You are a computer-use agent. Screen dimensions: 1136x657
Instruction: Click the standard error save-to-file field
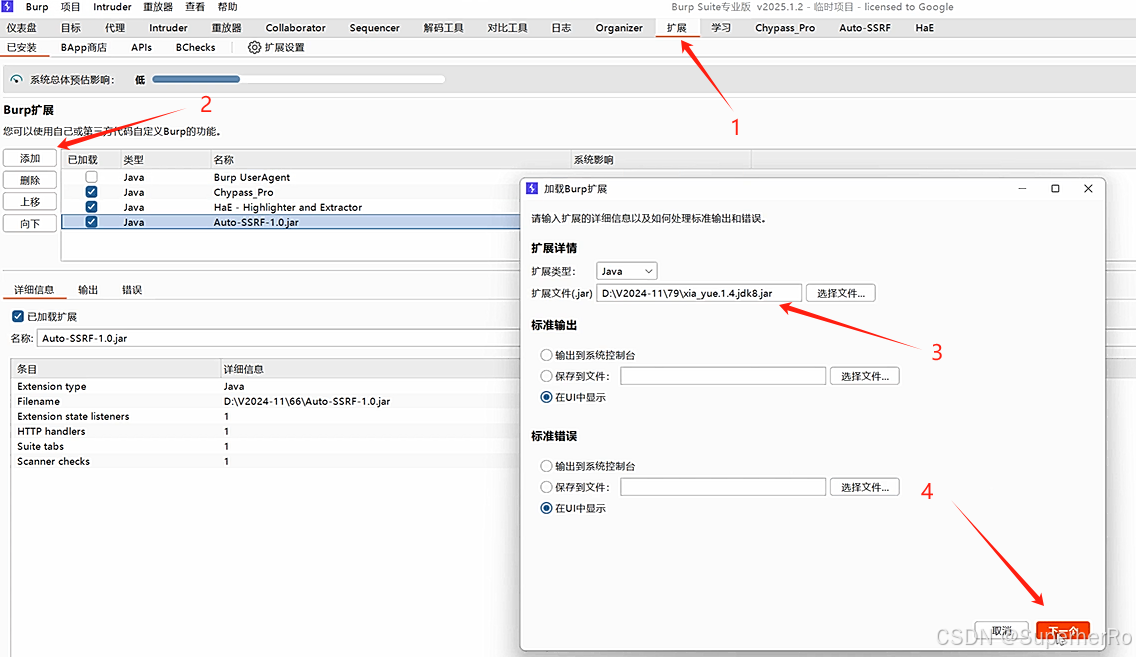723,487
